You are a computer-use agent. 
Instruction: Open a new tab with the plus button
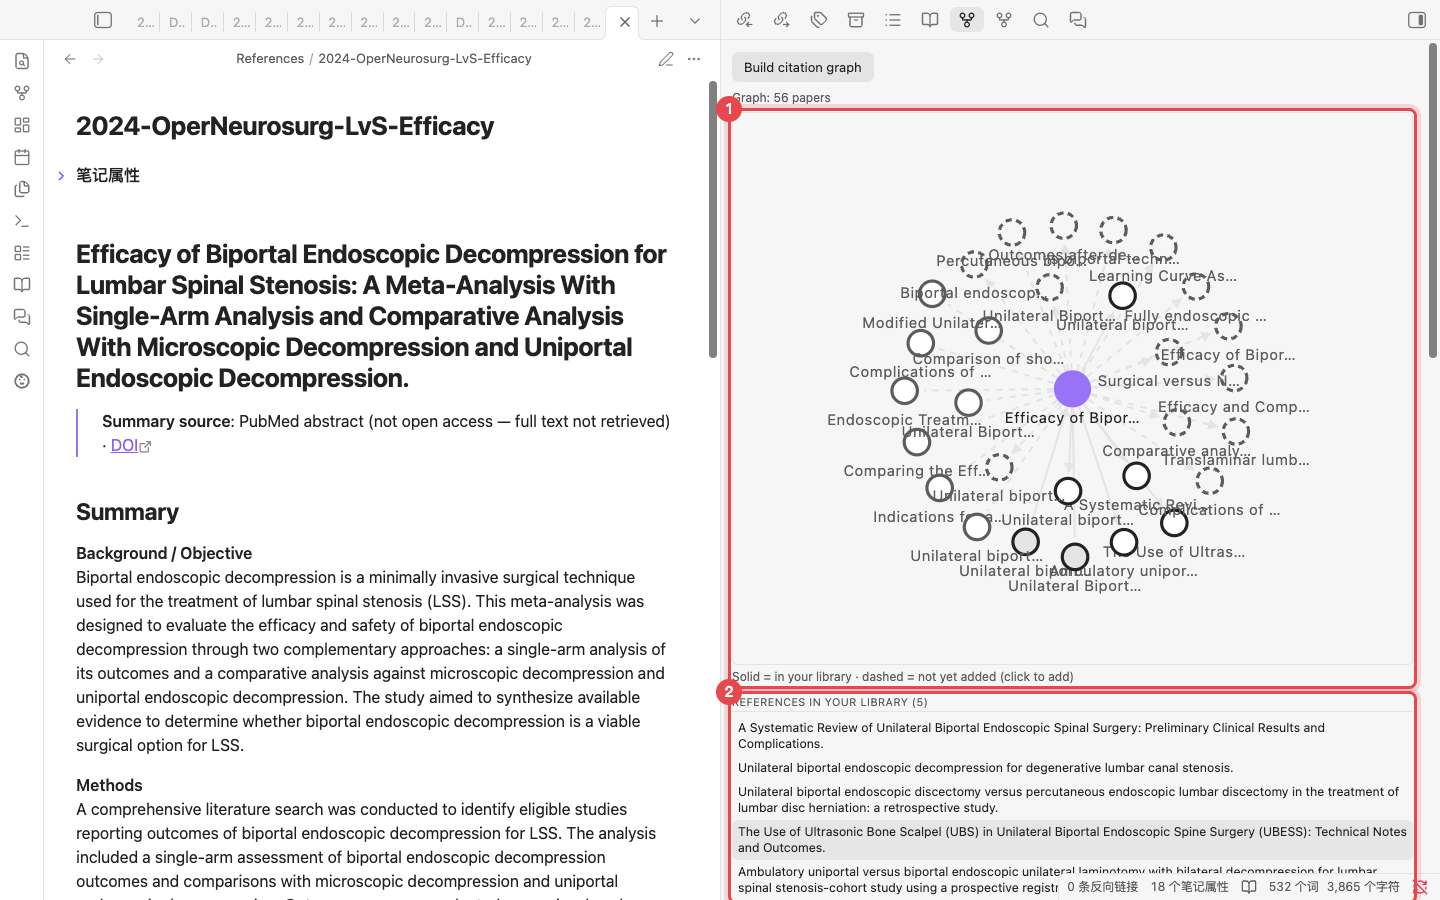click(x=657, y=21)
